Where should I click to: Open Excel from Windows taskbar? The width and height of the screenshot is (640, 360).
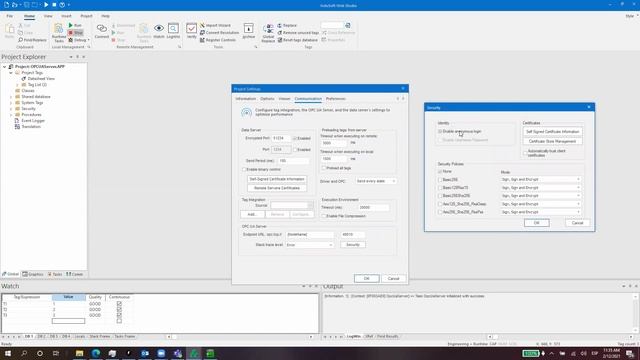[210, 353]
